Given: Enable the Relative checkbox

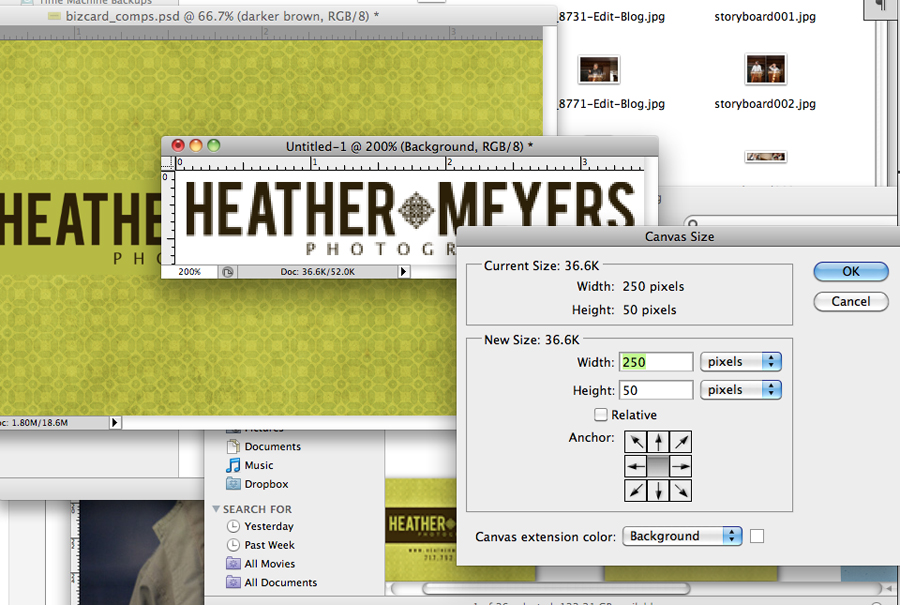Looking at the screenshot, I should point(600,414).
